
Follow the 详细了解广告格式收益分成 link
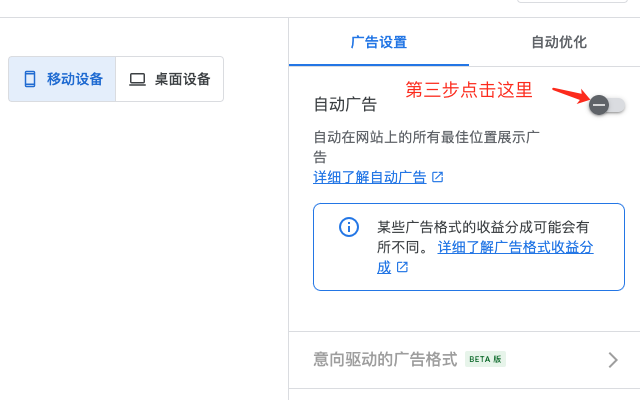515,246
